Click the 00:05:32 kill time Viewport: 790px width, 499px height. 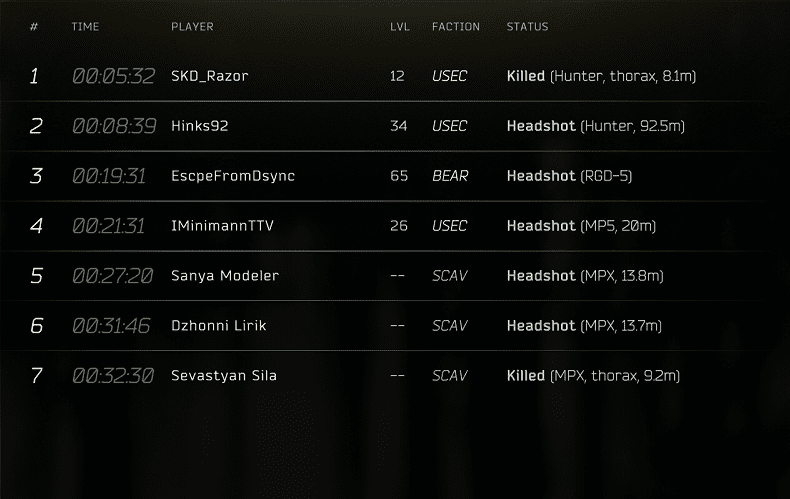[113, 76]
